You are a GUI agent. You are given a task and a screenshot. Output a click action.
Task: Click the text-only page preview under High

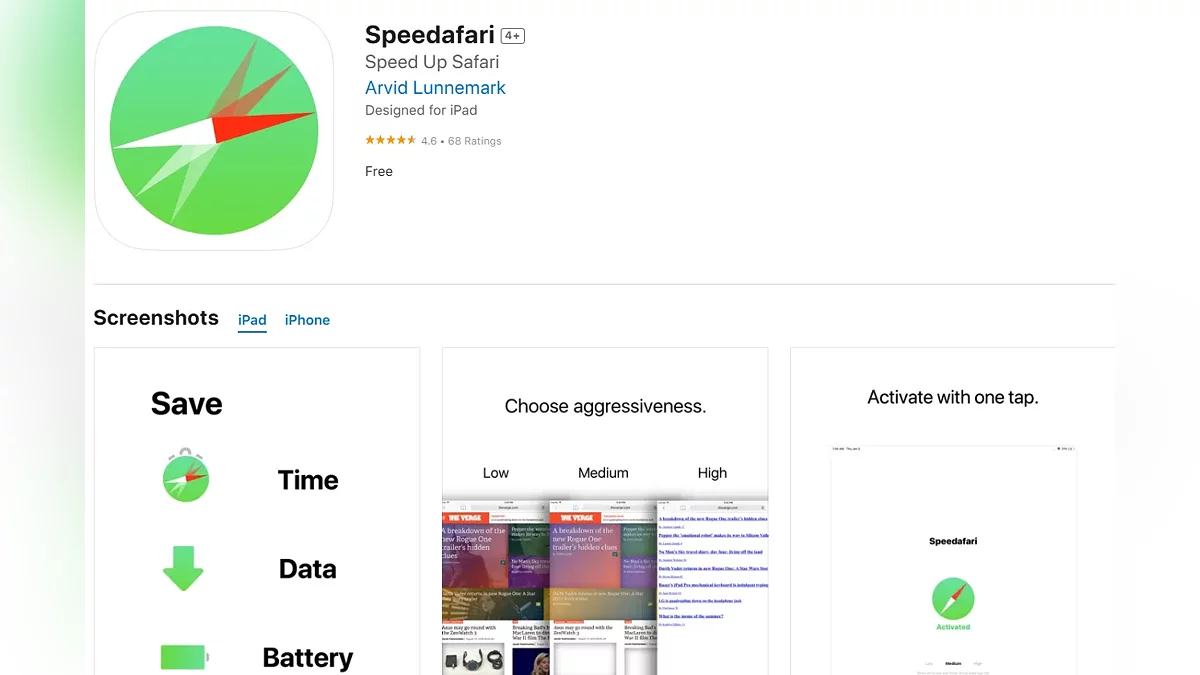coord(713,580)
